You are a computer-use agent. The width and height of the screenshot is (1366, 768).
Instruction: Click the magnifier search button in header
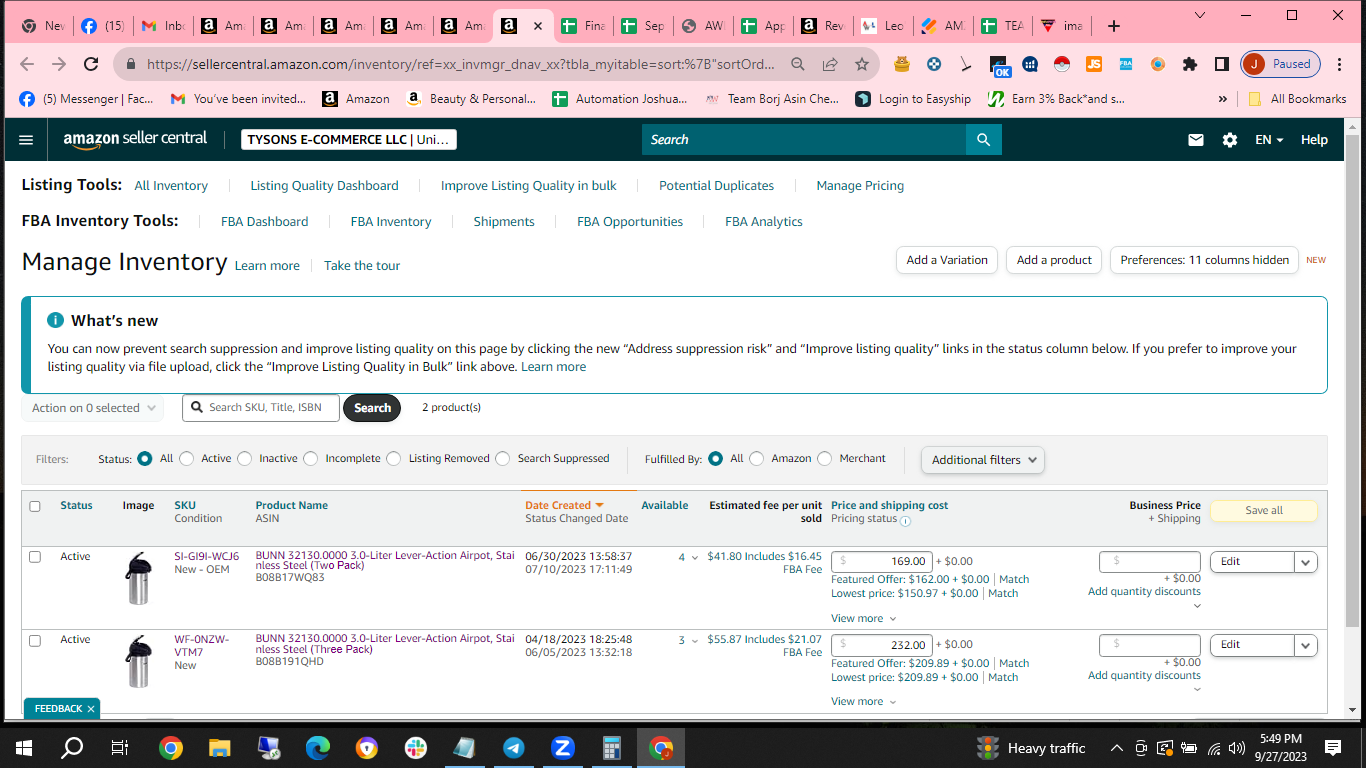(984, 140)
